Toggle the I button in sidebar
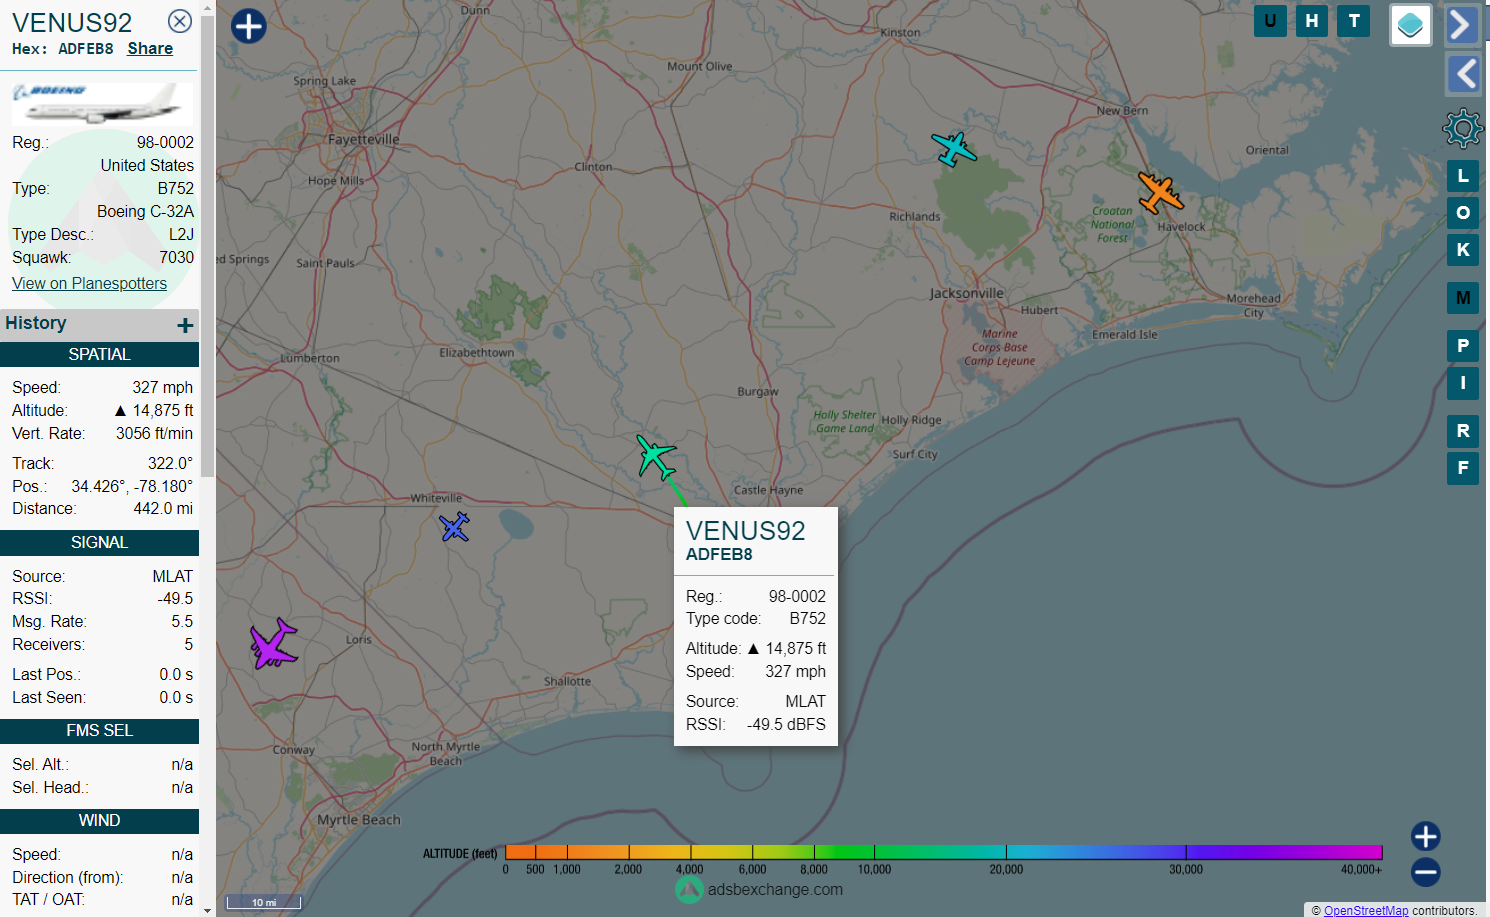1490x917 pixels. tap(1463, 383)
